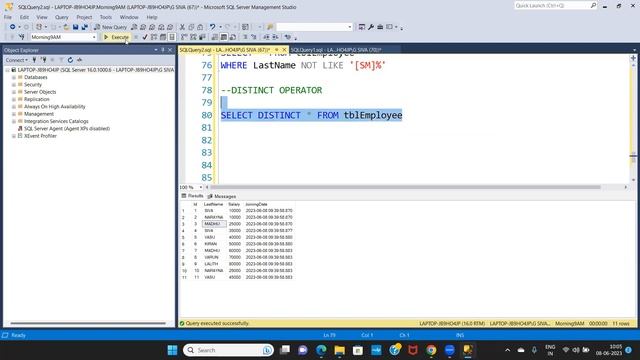This screenshot has width=640, height=360.
Task: Click the Properties wrench icon
Action: (371, 27)
